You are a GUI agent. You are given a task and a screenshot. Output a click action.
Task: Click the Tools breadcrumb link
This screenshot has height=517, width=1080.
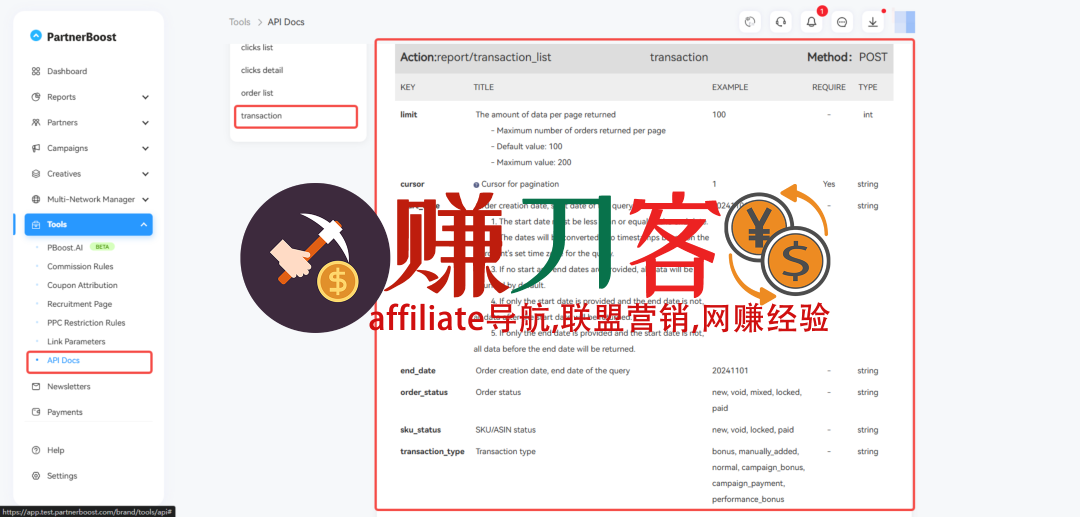(240, 22)
